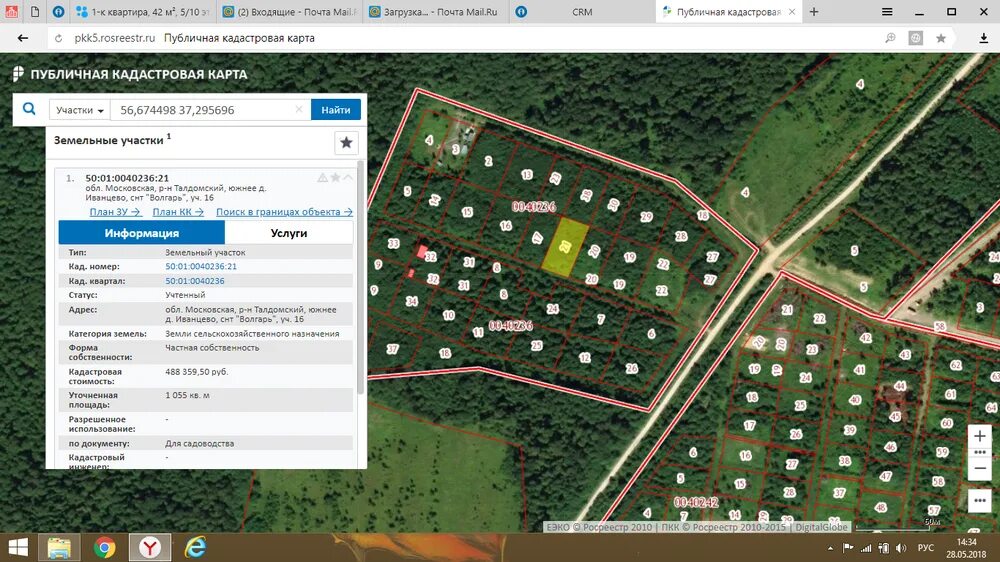Zoom out the map with minus button
The height and width of the screenshot is (562, 1000).
click(980, 468)
